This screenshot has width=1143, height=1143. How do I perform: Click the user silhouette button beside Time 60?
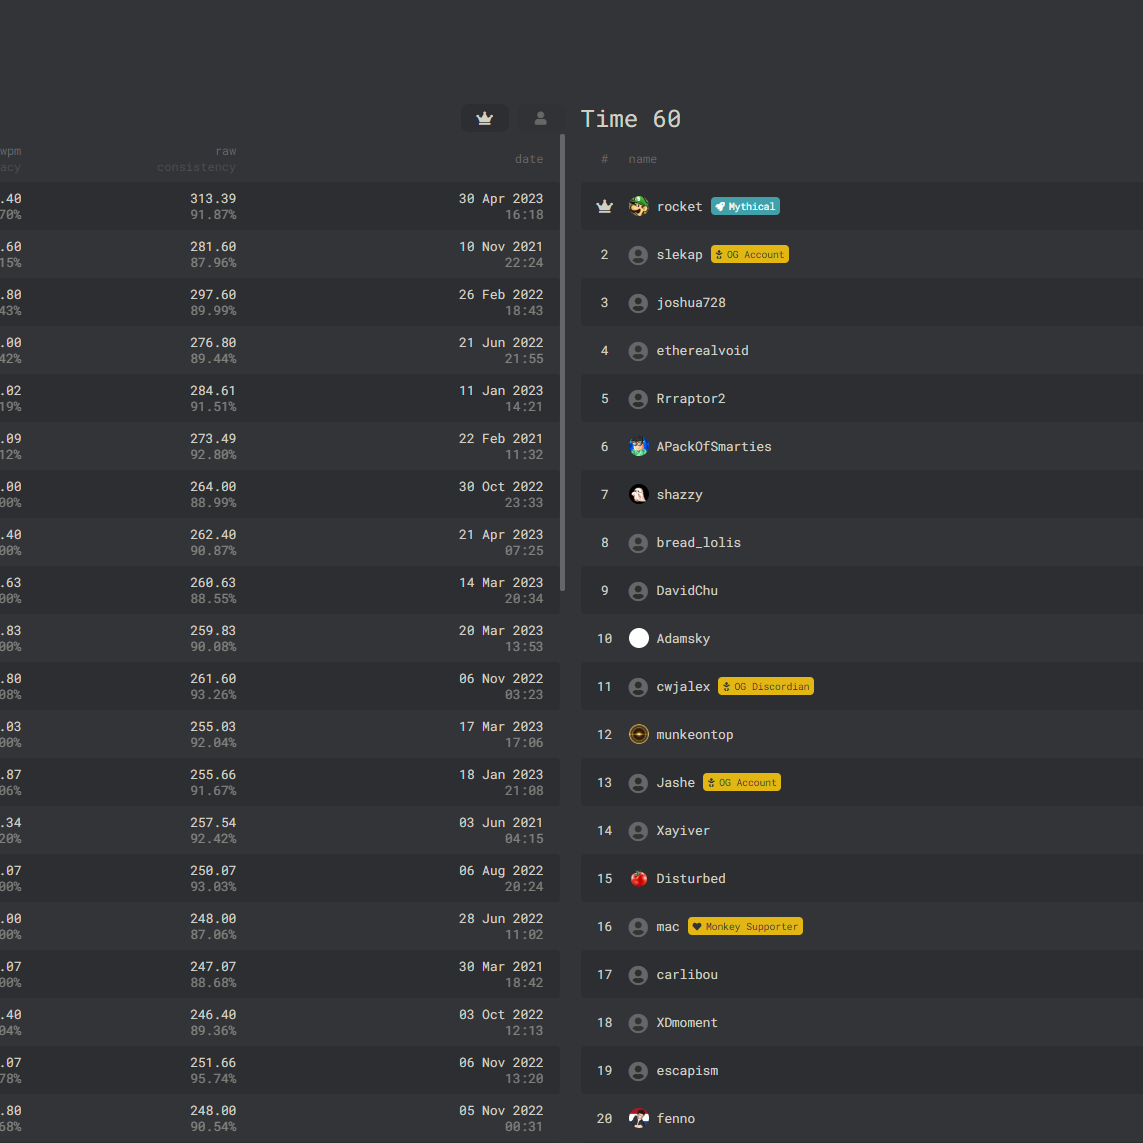540,119
